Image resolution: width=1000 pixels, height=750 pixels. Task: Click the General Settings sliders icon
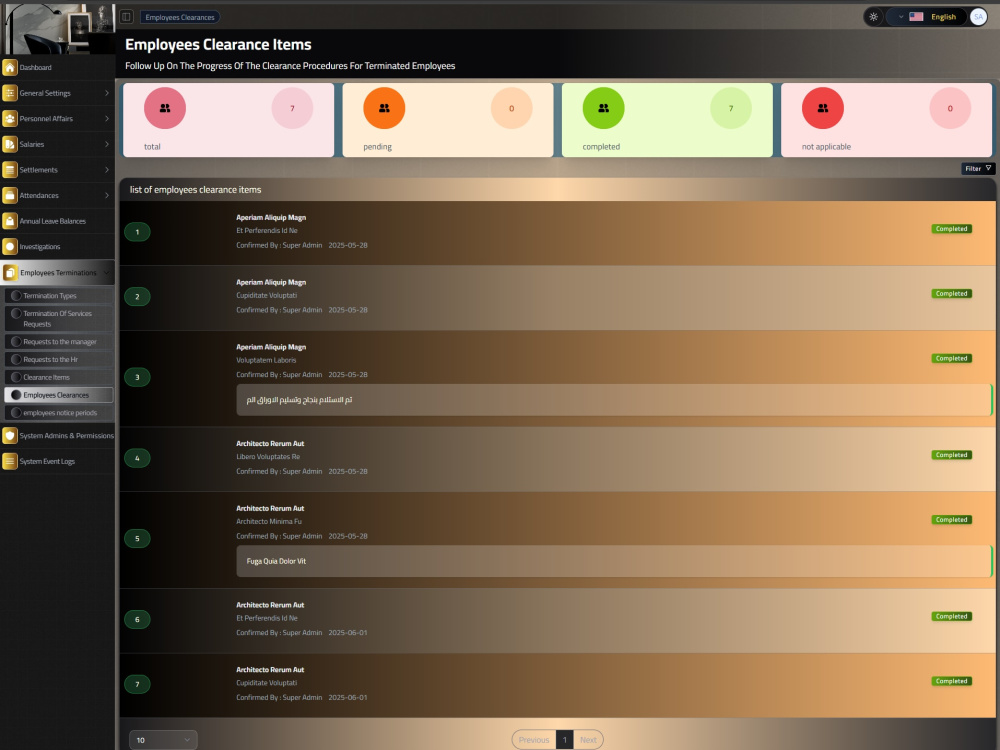coord(10,93)
